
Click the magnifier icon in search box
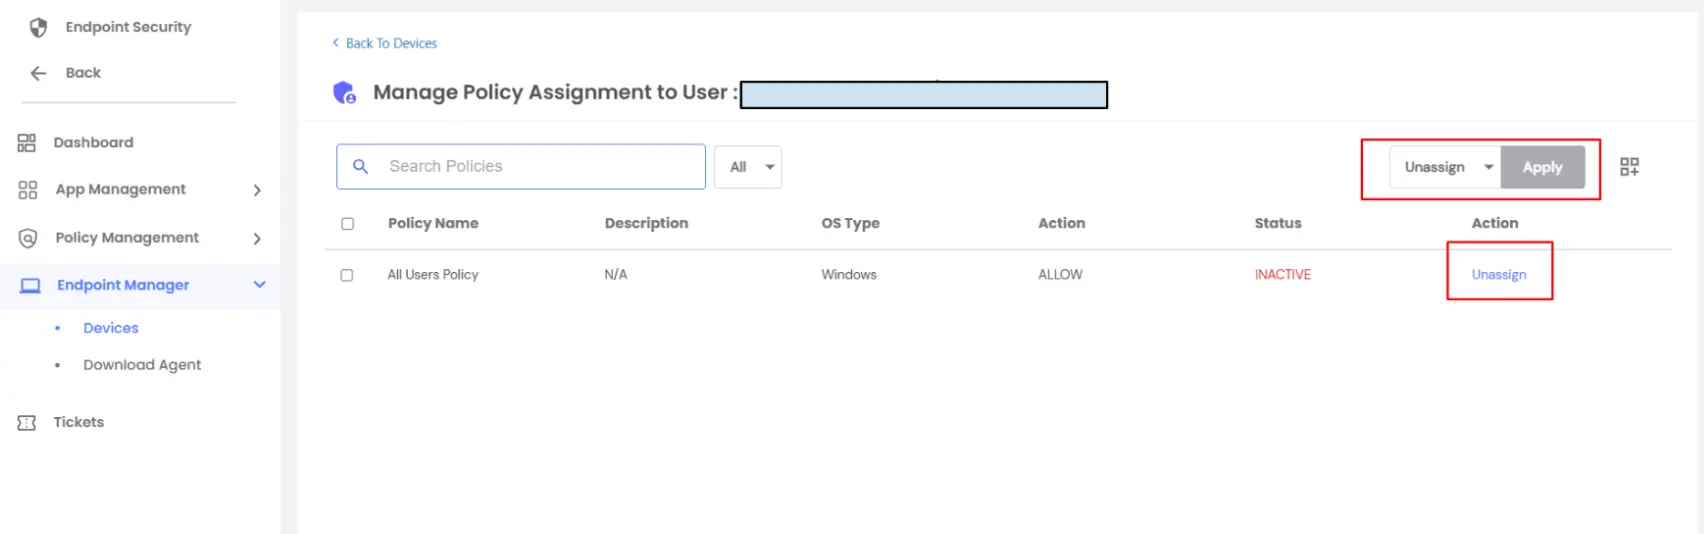tap(361, 166)
